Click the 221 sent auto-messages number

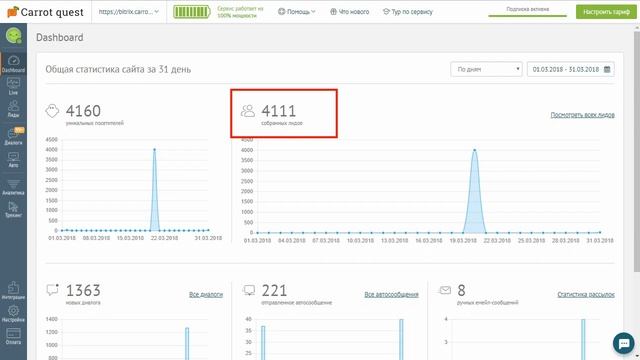click(274, 290)
